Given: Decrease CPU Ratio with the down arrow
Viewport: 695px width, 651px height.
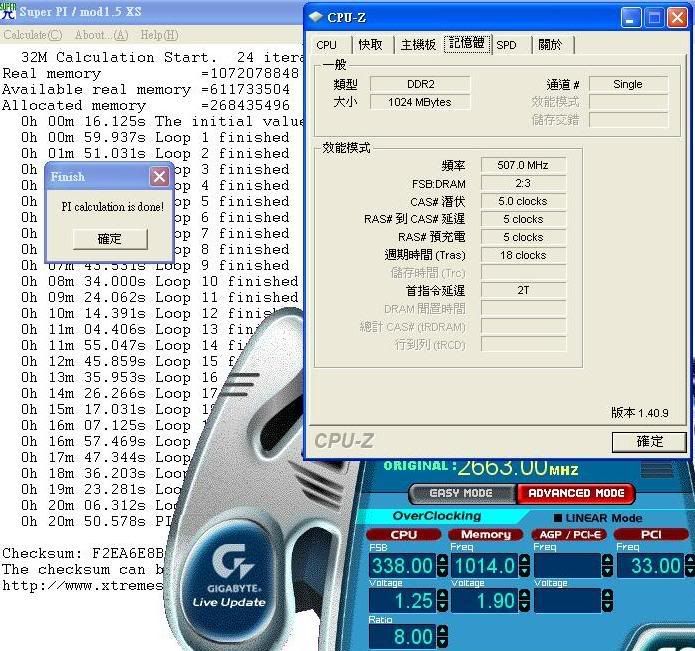Looking at the screenshot, I should coord(442,642).
